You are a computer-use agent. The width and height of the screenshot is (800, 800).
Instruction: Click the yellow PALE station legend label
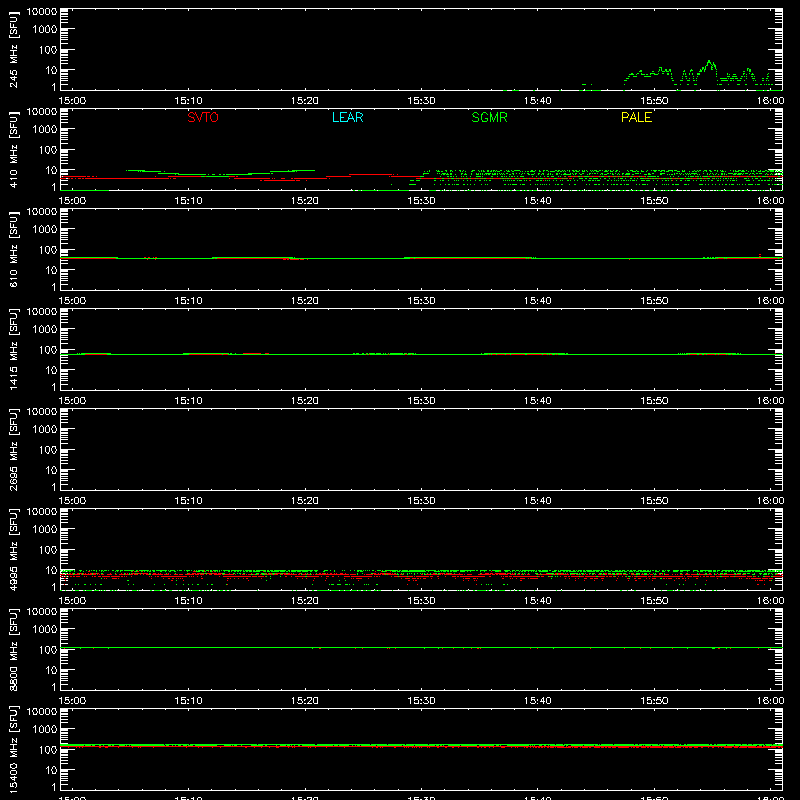tap(636, 117)
